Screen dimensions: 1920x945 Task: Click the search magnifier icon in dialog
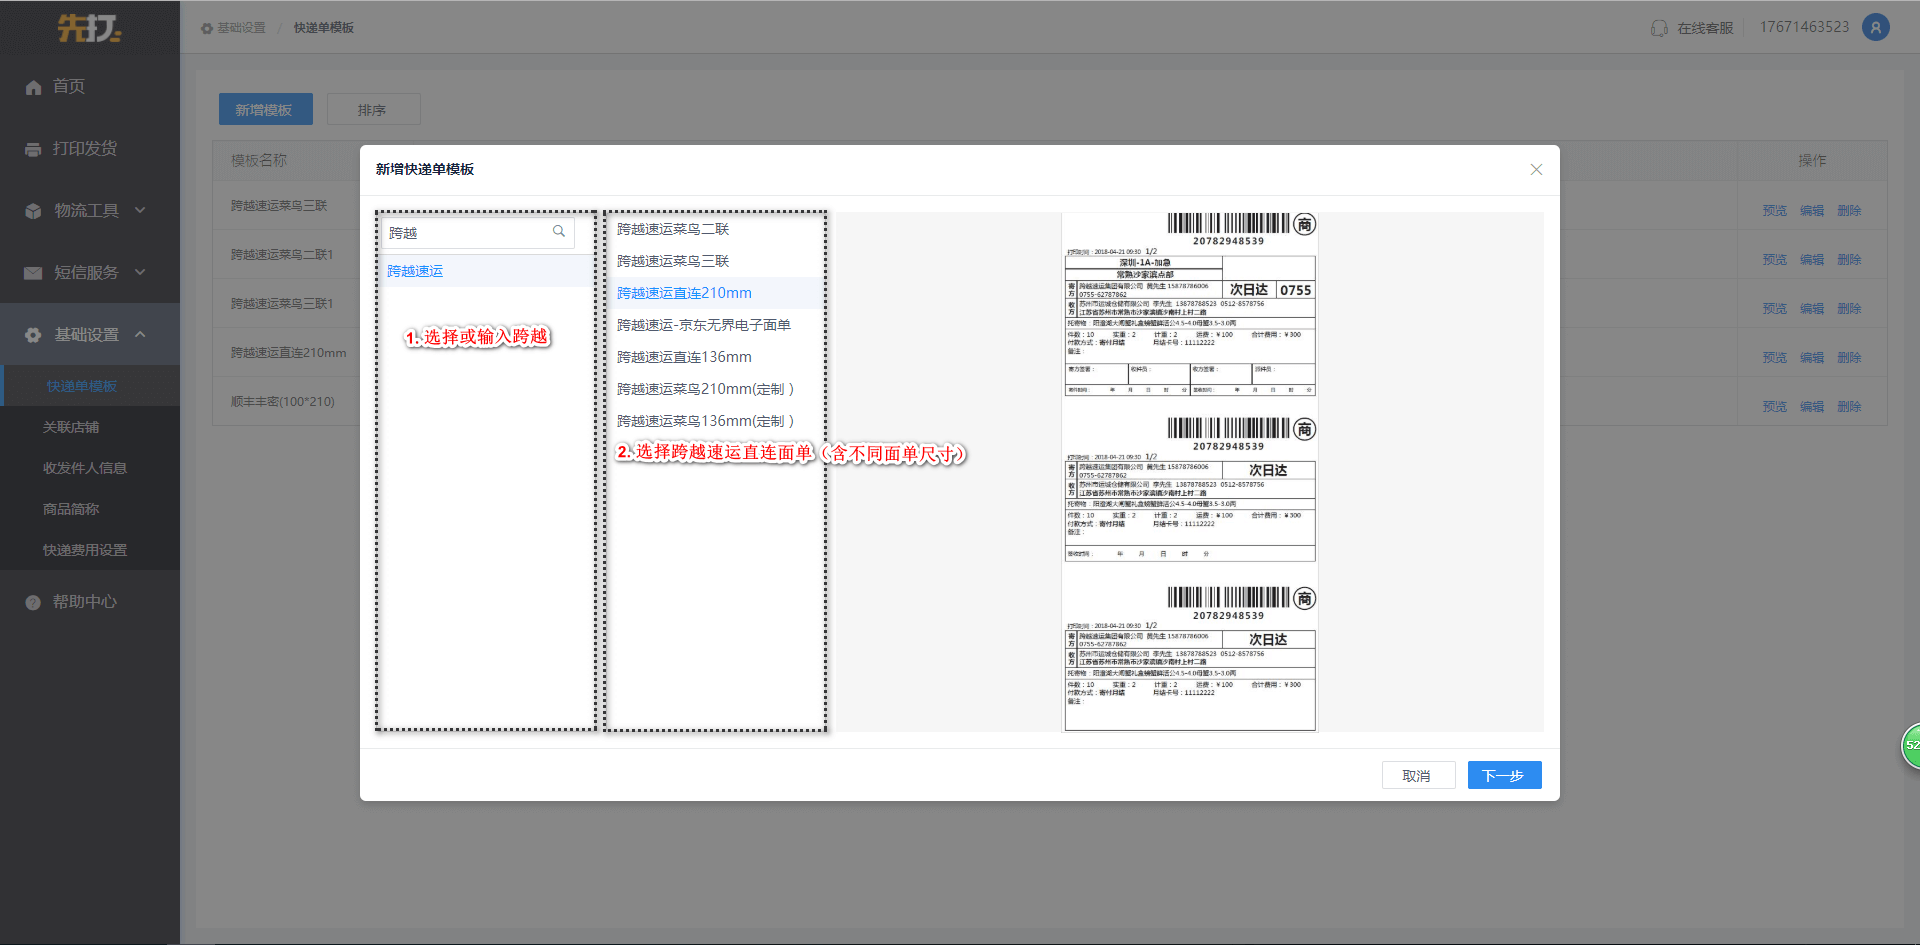tap(559, 231)
